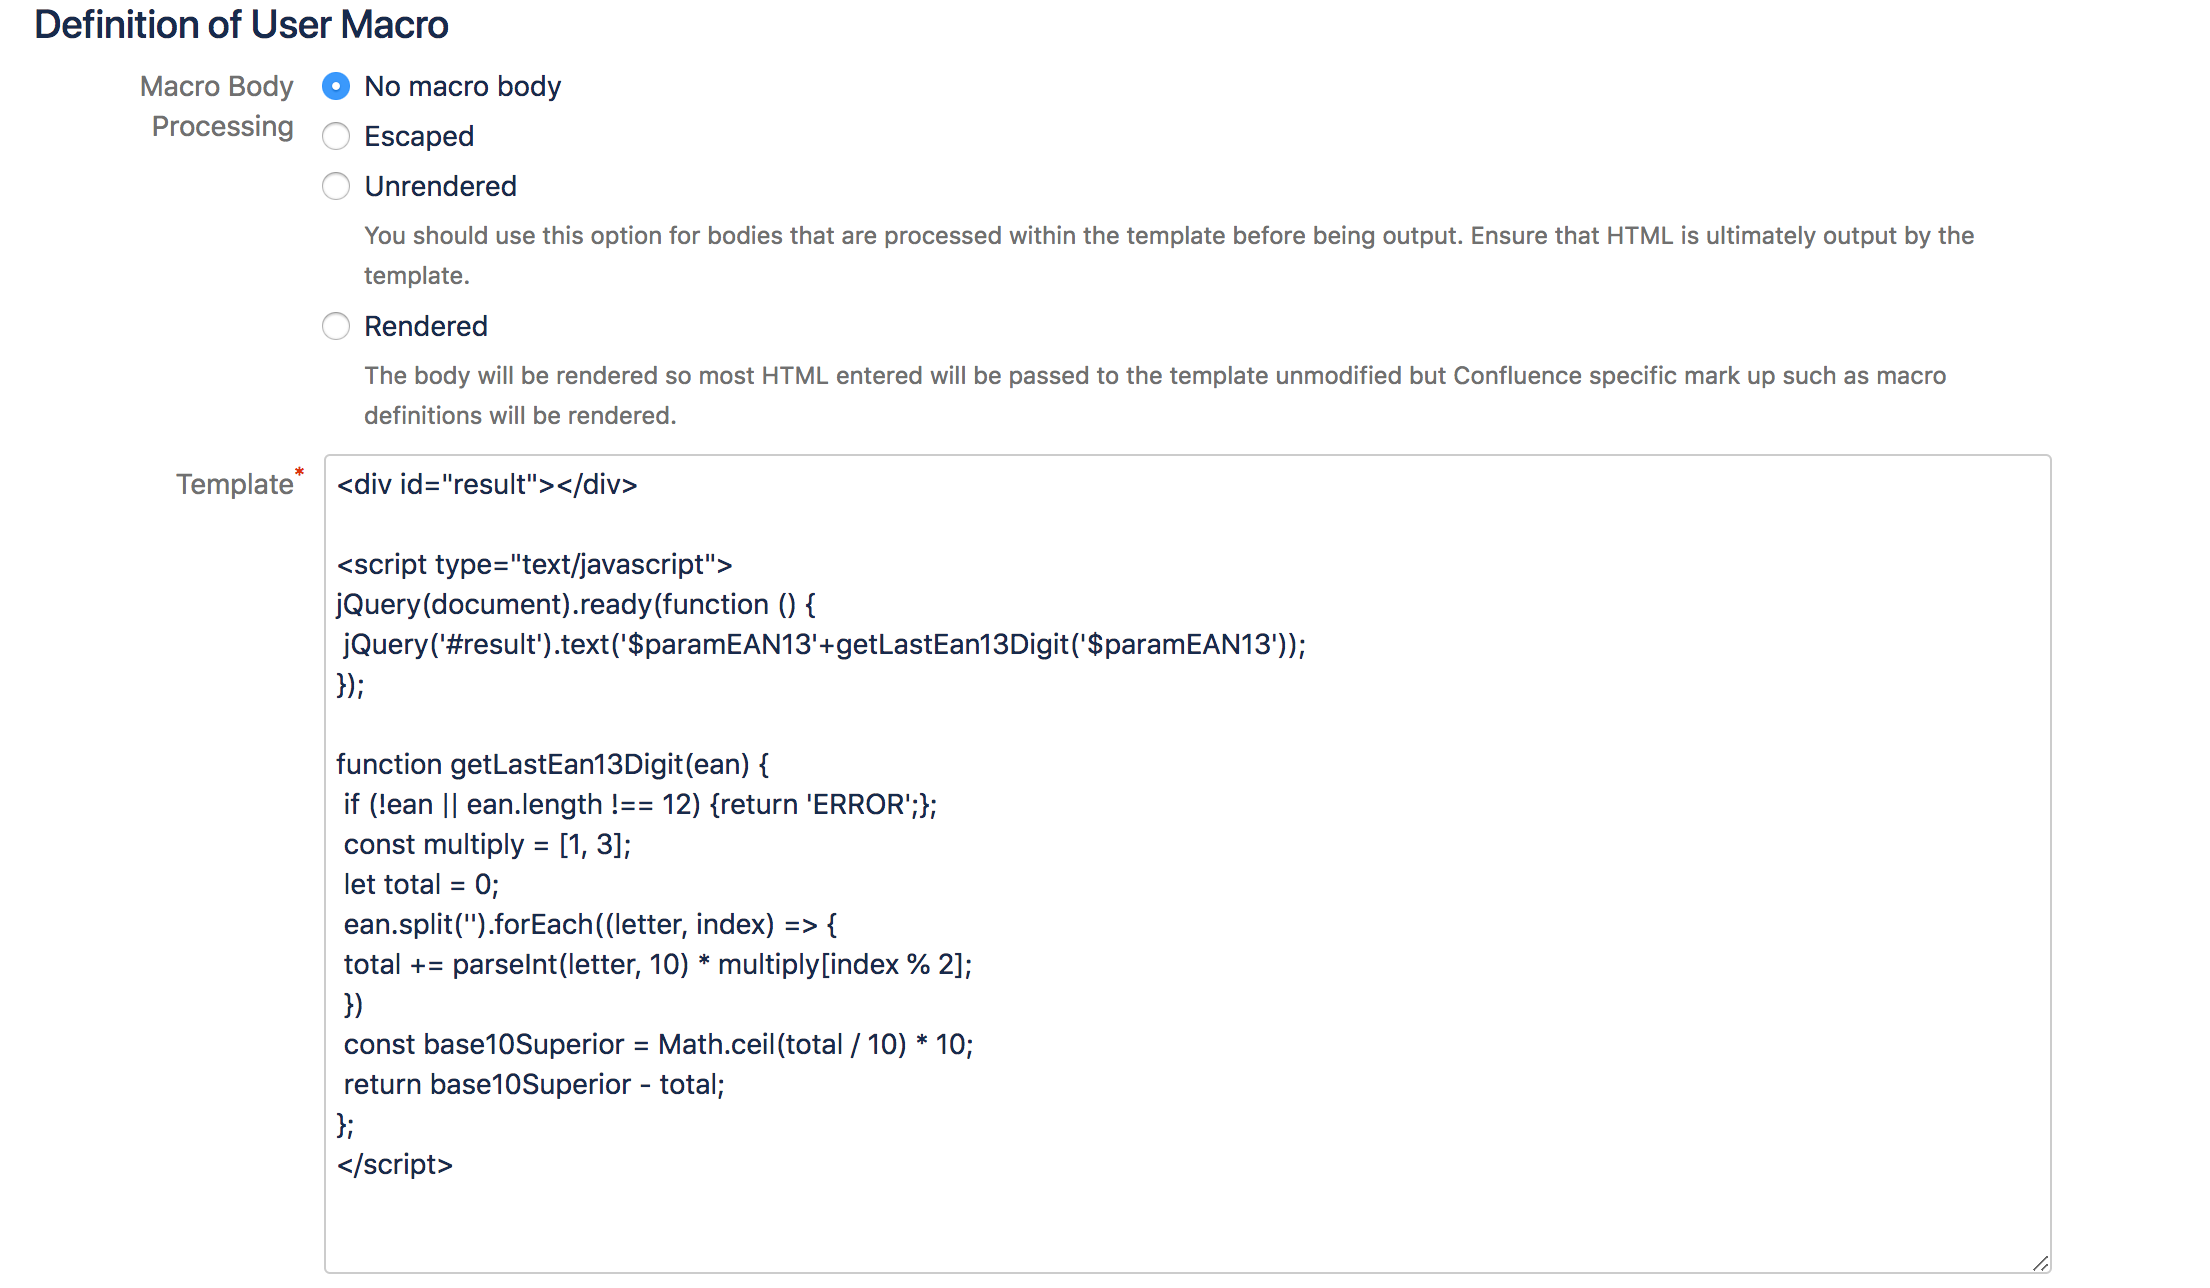Click the Escaped label text
The width and height of the screenshot is (2210, 1288).
(x=419, y=136)
